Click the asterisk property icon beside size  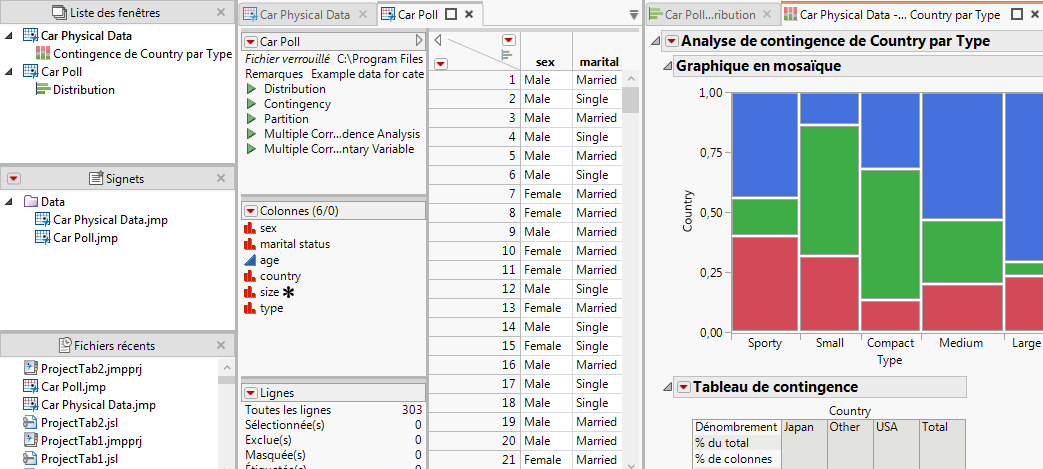tap(289, 292)
